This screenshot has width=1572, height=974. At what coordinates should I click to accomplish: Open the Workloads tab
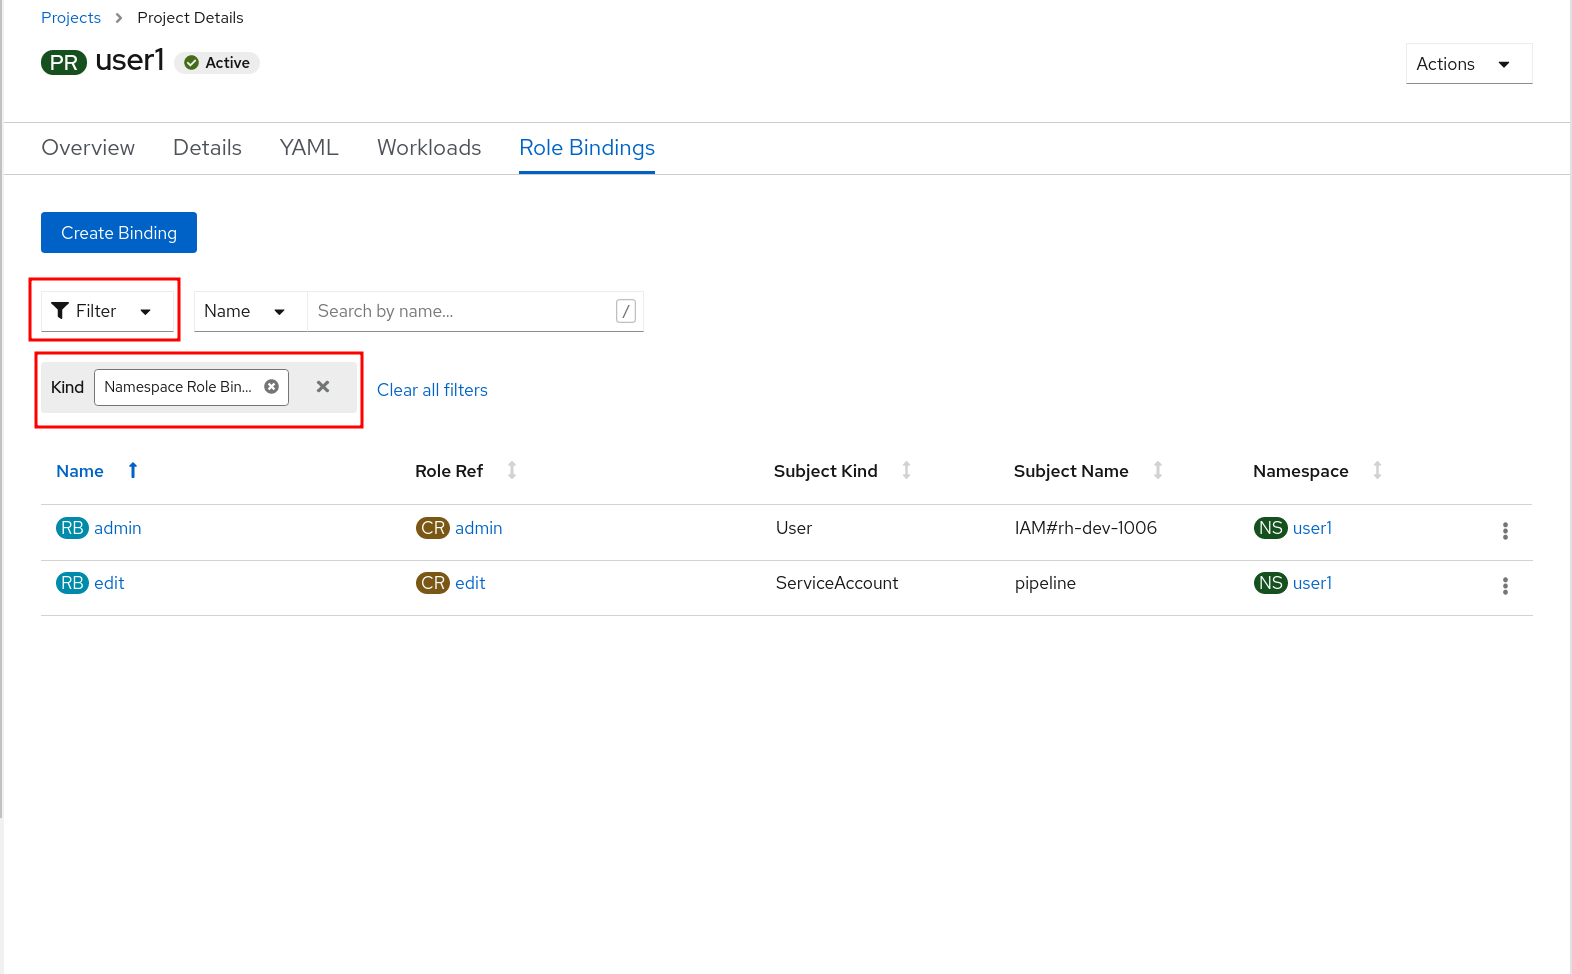(x=429, y=148)
